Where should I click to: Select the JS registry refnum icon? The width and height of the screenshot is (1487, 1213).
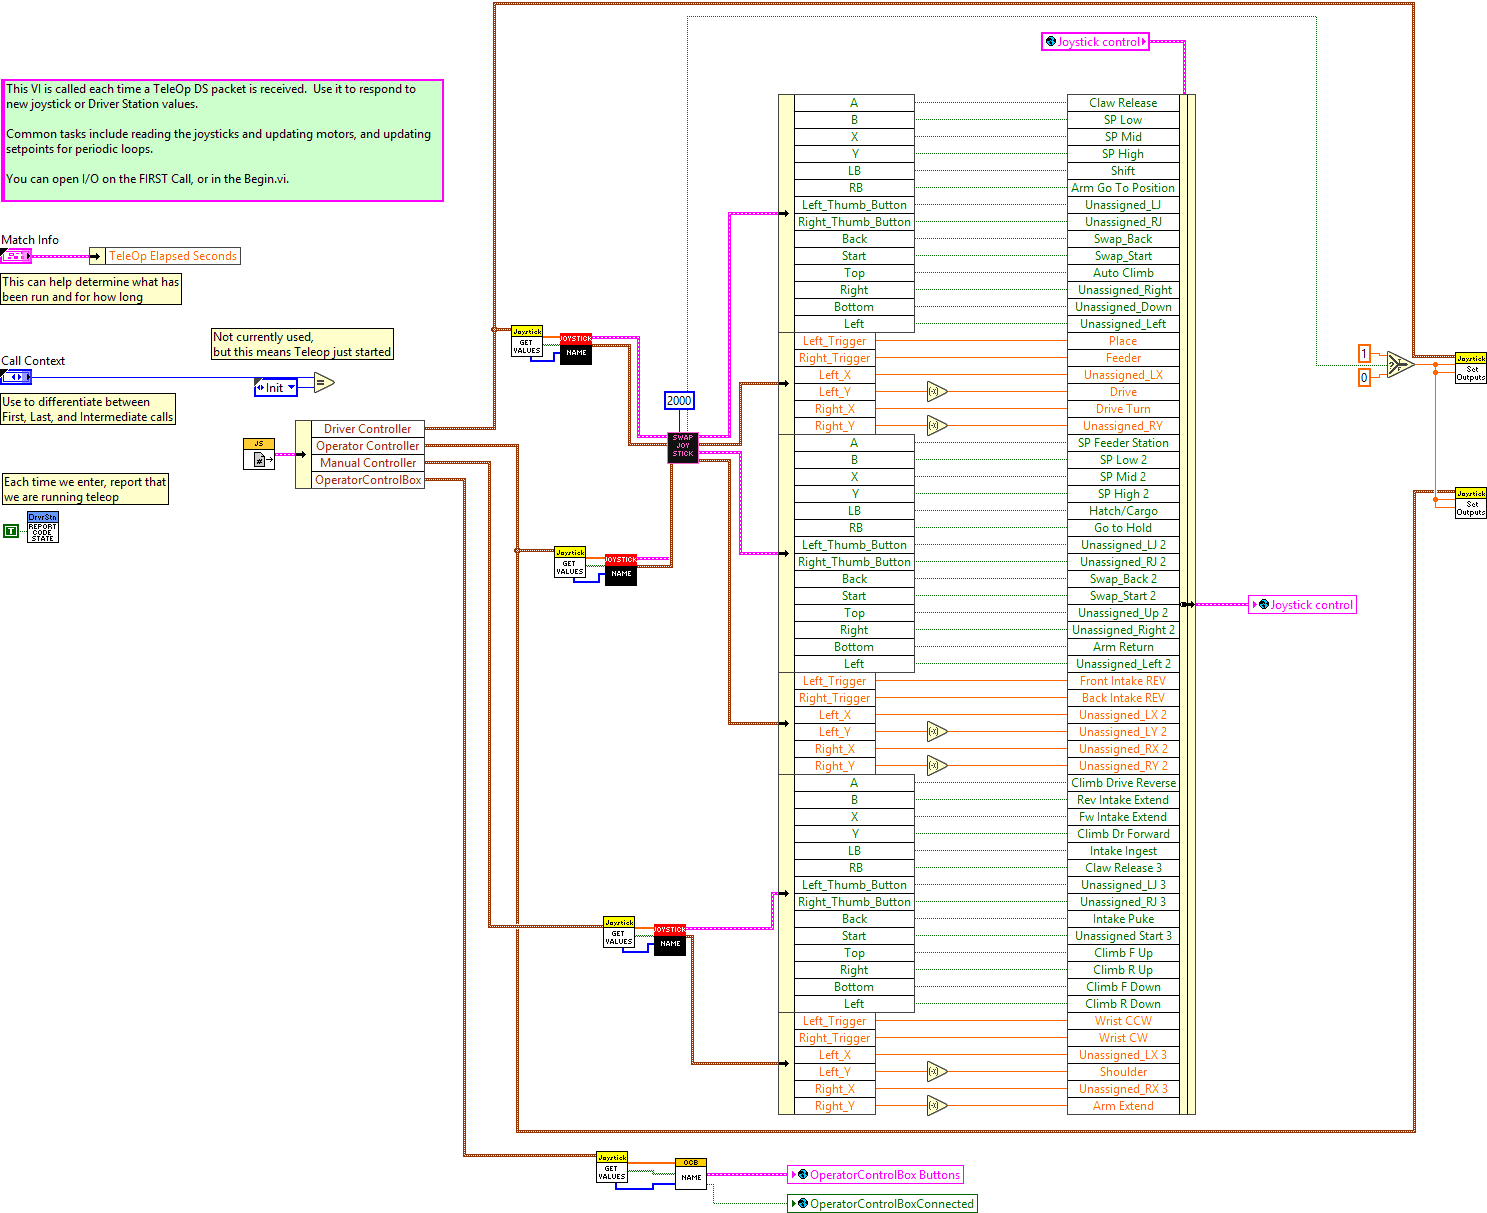tap(258, 454)
